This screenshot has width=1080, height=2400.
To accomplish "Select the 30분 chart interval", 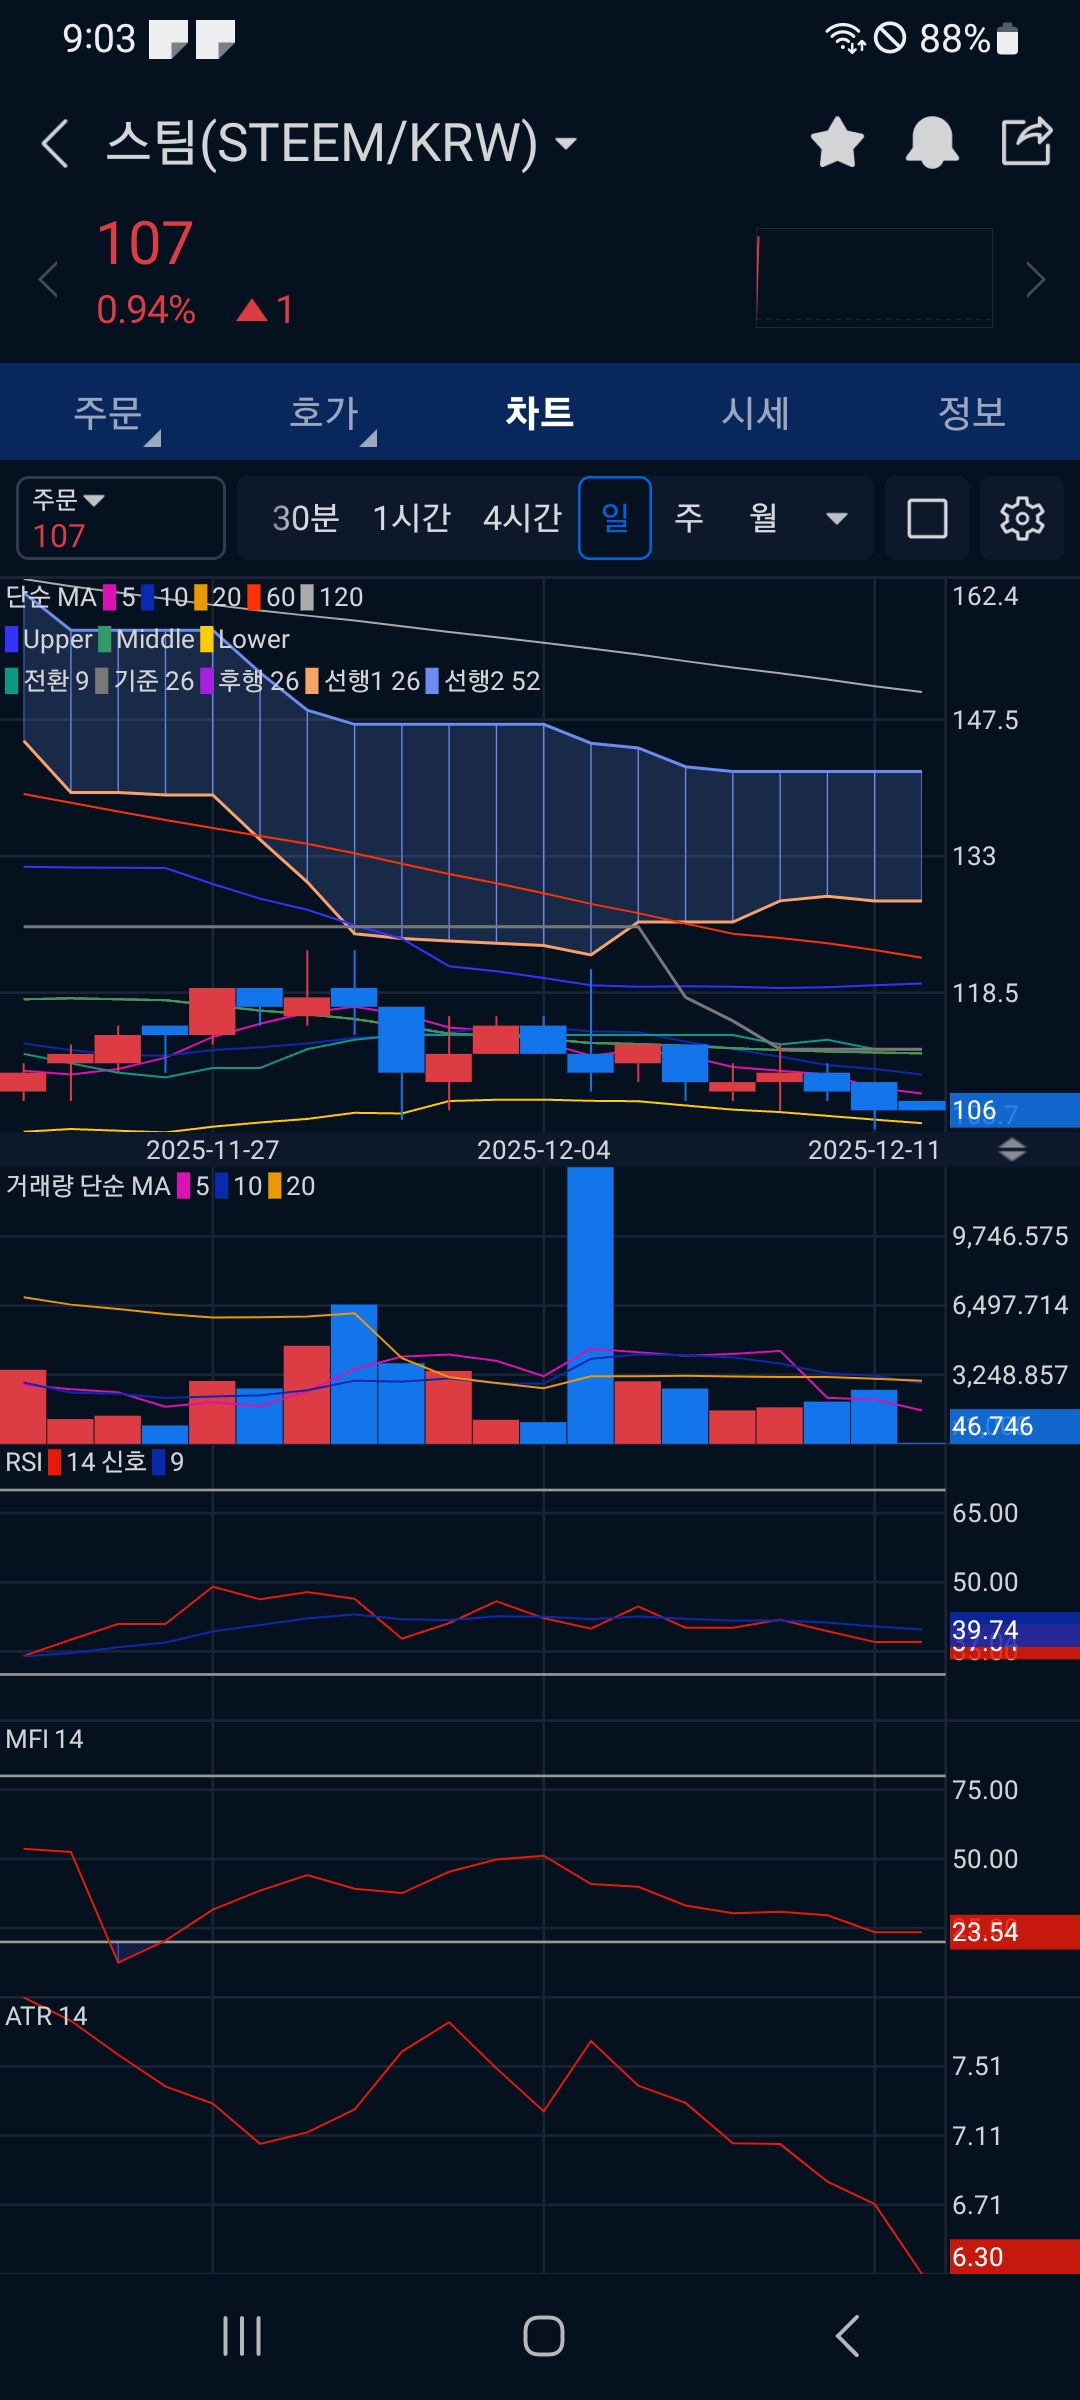I will [x=306, y=518].
